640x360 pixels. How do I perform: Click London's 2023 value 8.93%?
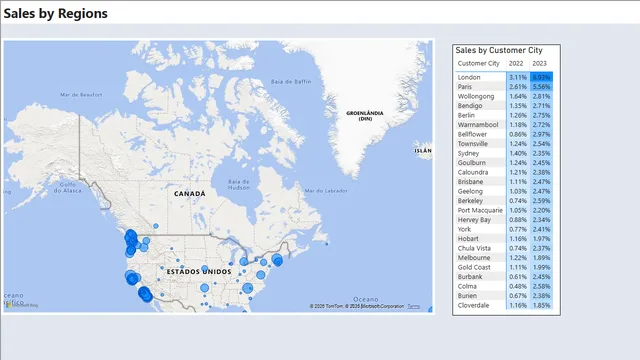pos(541,77)
